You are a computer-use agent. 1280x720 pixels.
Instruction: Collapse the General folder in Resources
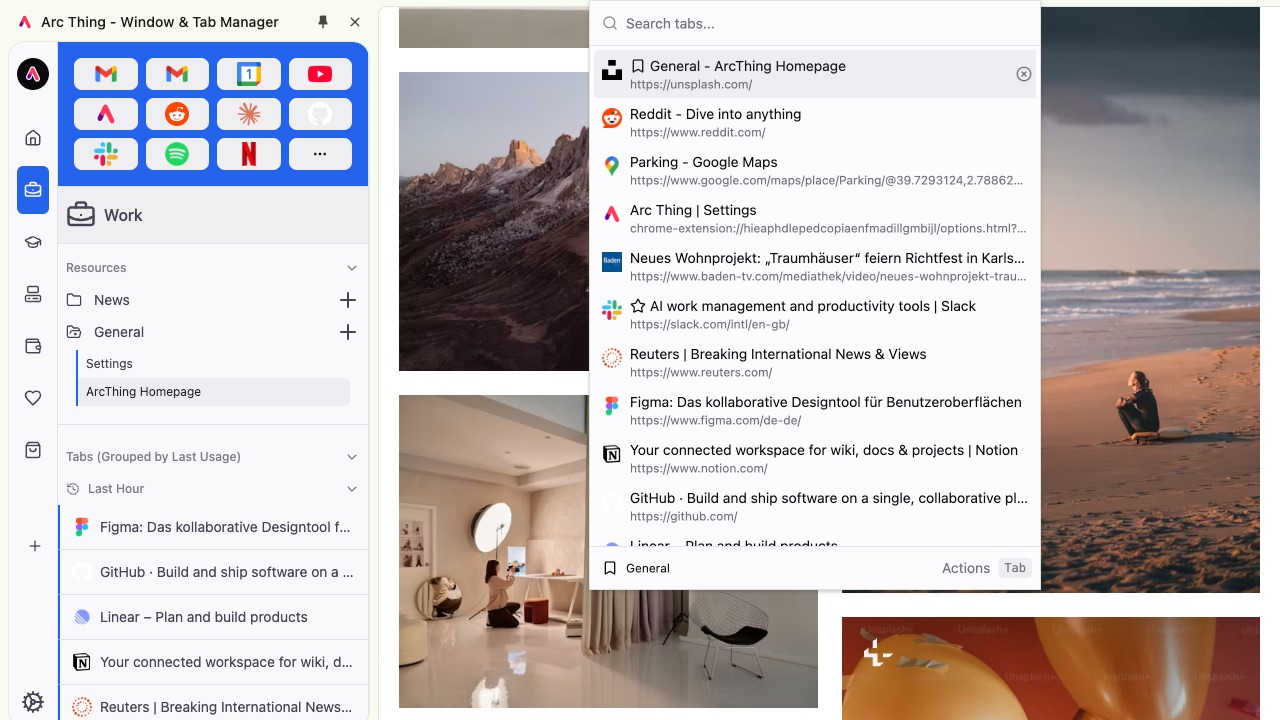tap(105, 332)
